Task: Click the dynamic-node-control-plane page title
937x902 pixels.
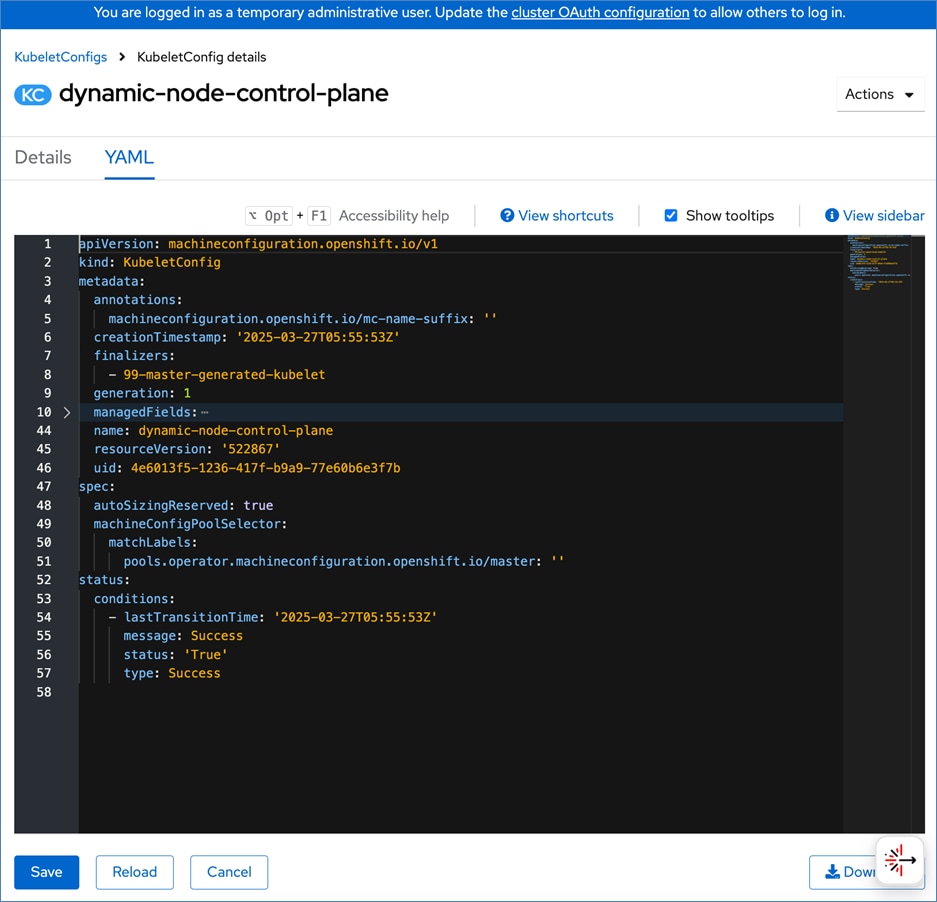Action: [223, 93]
